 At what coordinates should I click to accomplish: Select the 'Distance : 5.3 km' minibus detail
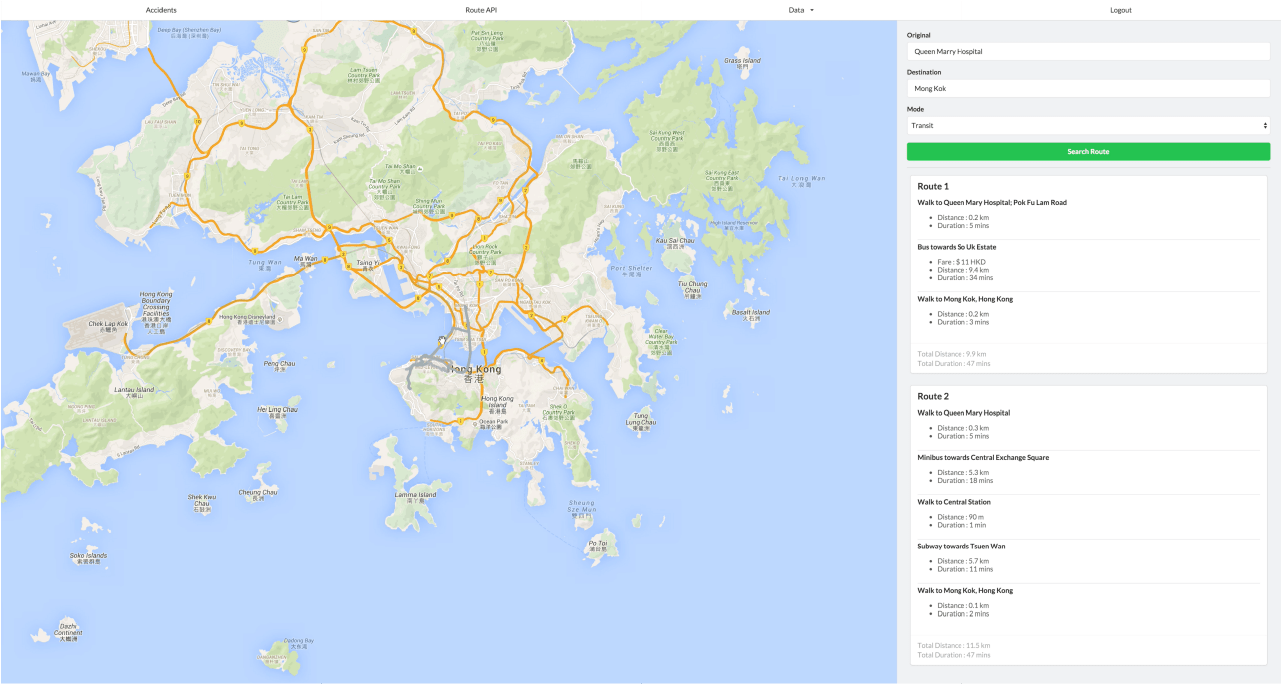pyautogui.click(x=963, y=472)
